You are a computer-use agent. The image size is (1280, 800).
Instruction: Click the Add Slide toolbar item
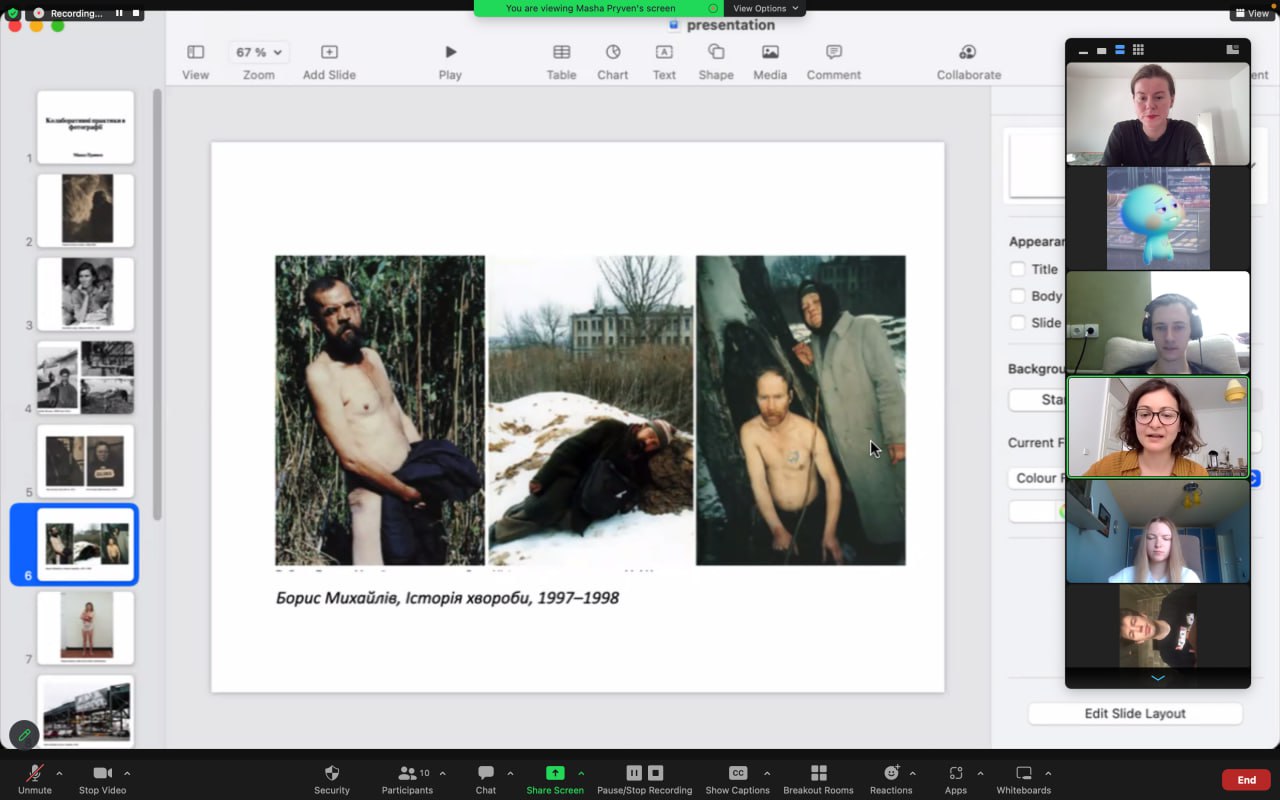pos(329,61)
